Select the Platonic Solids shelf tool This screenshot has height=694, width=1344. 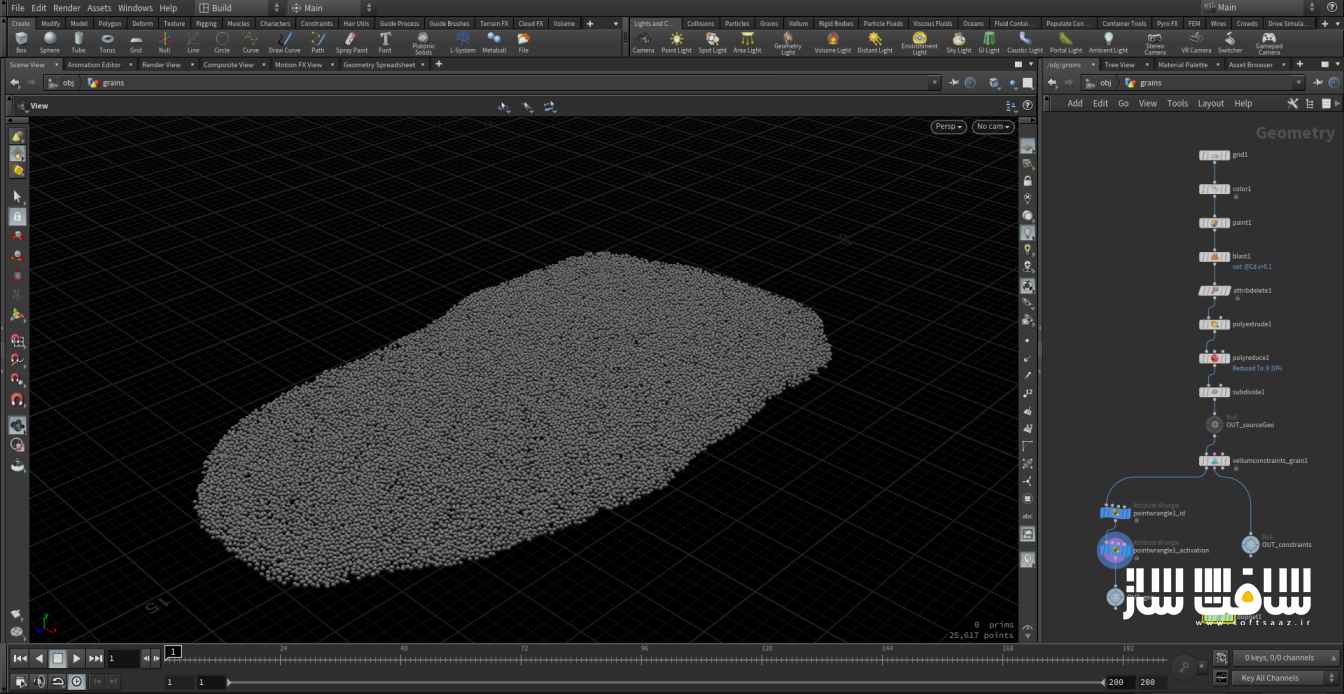click(423, 43)
